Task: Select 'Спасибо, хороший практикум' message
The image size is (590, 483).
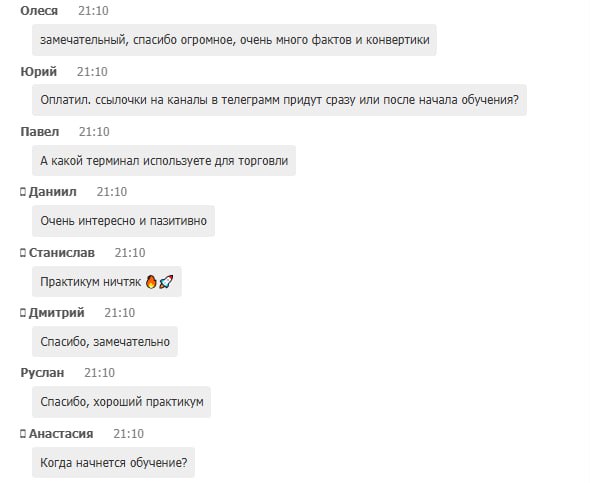Action: pyautogui.click(x=122, y=402)
